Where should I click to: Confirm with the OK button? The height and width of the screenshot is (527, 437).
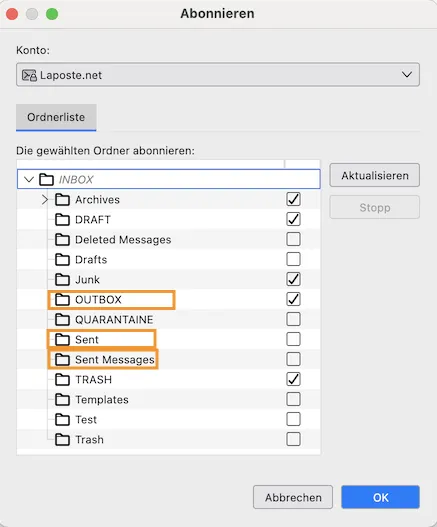point(381,497)
